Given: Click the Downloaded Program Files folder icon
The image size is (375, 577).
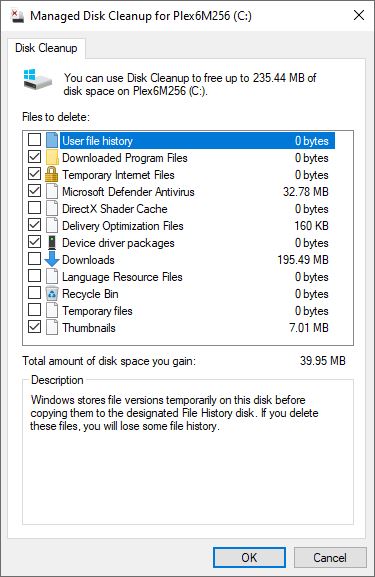Looking at the screenshot, I should click(52, 157).
